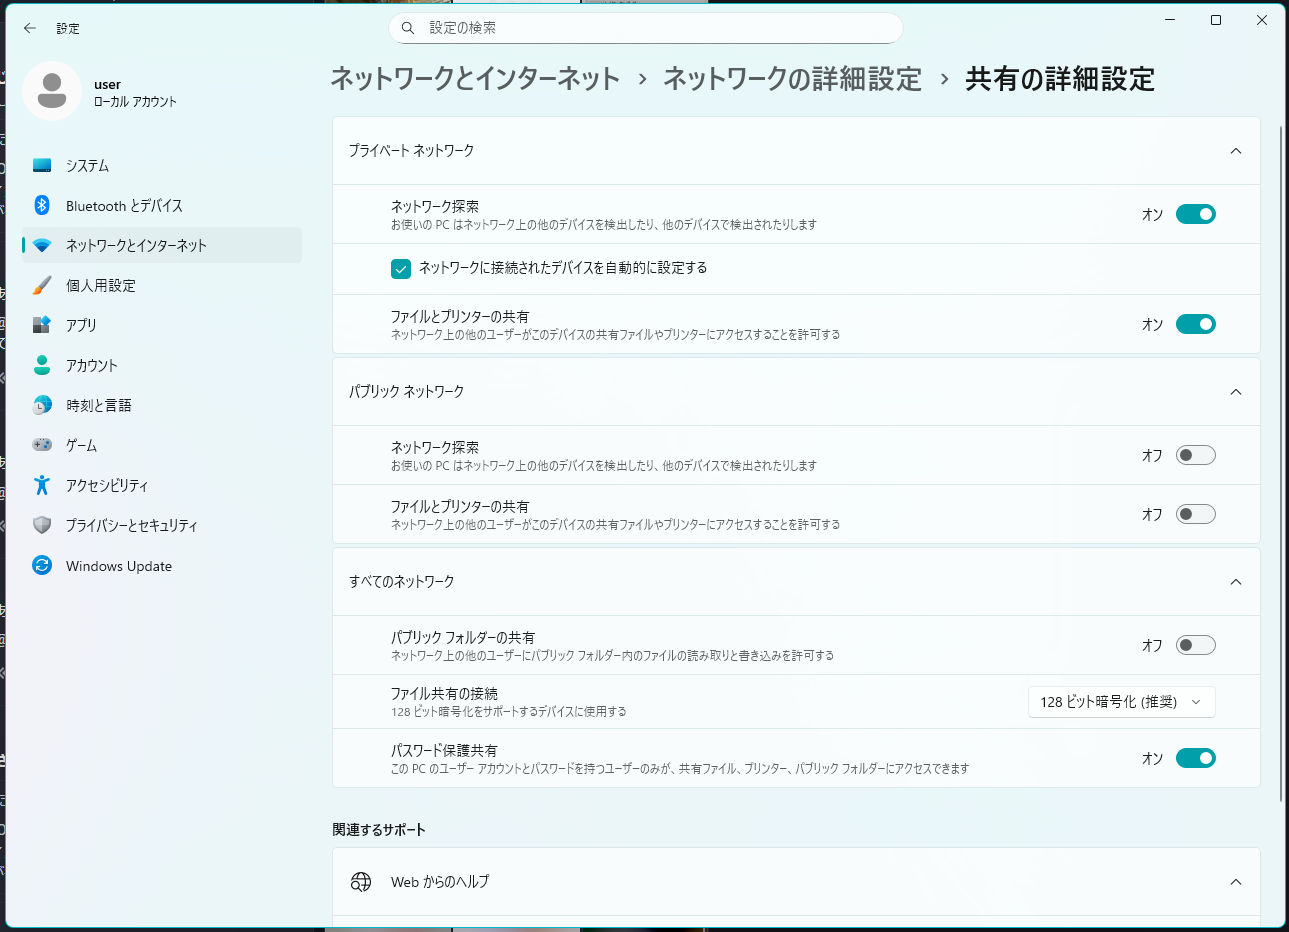Click the System monitor icon in sidebar

[x=42, y=165]
